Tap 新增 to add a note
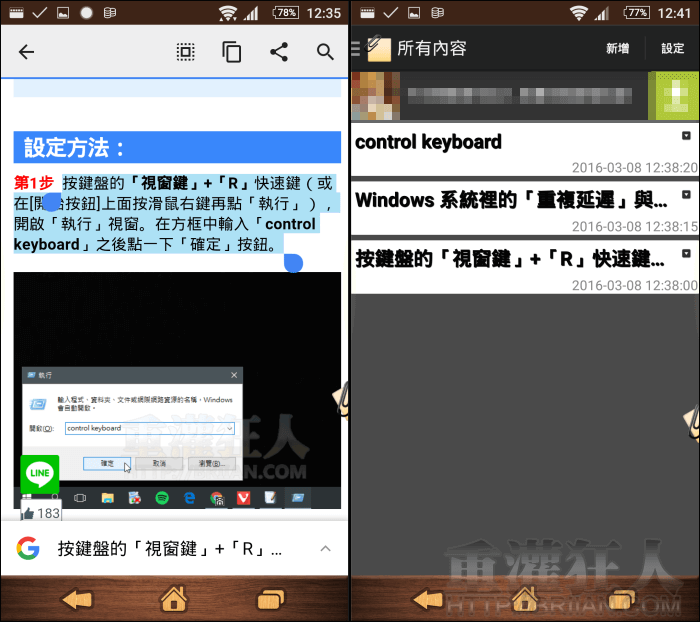 pyautogui.click(x=618, y=48)
